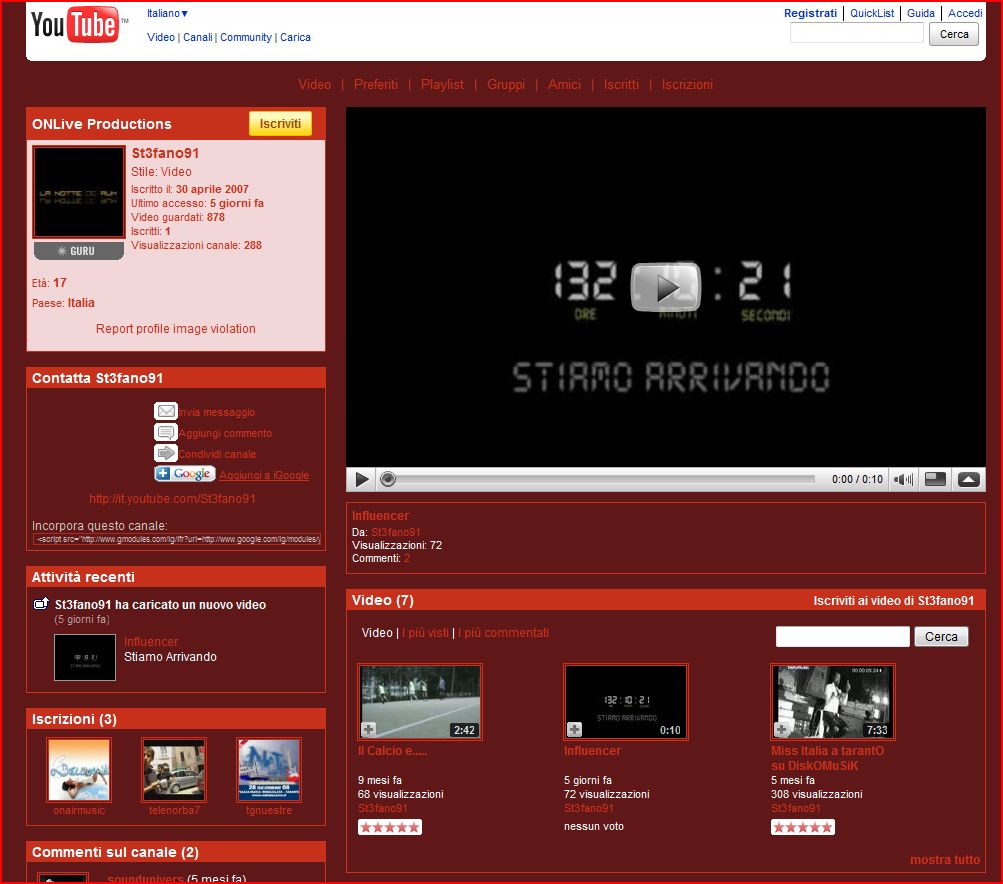Open the onairmusic subscription thumbnail
This screenshot has height=884, width=1003.
(x=79, y=770)
